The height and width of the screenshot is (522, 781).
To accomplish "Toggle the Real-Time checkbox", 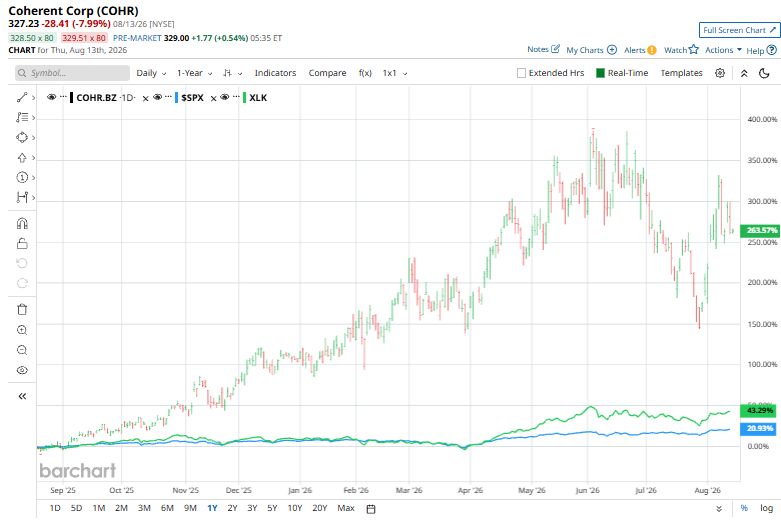I will point(600,73).
